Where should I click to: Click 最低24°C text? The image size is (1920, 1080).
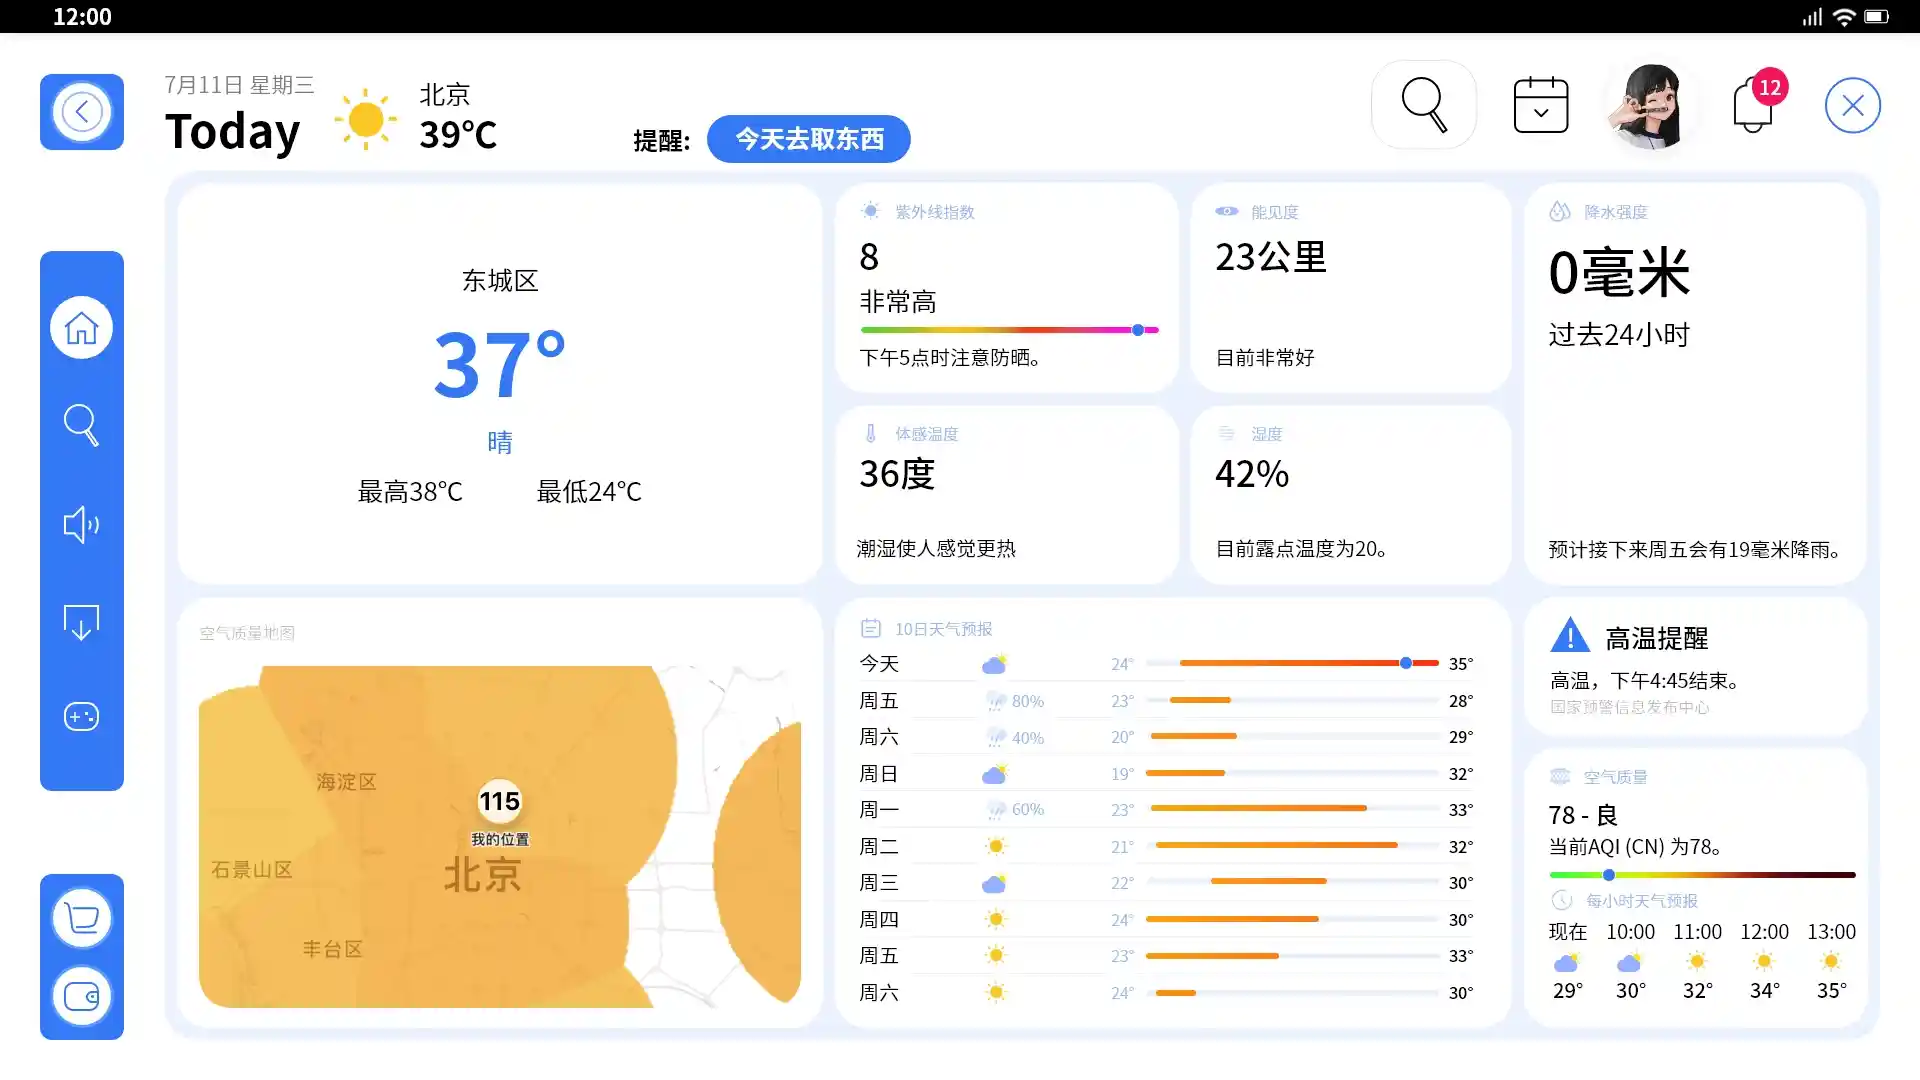589,492
